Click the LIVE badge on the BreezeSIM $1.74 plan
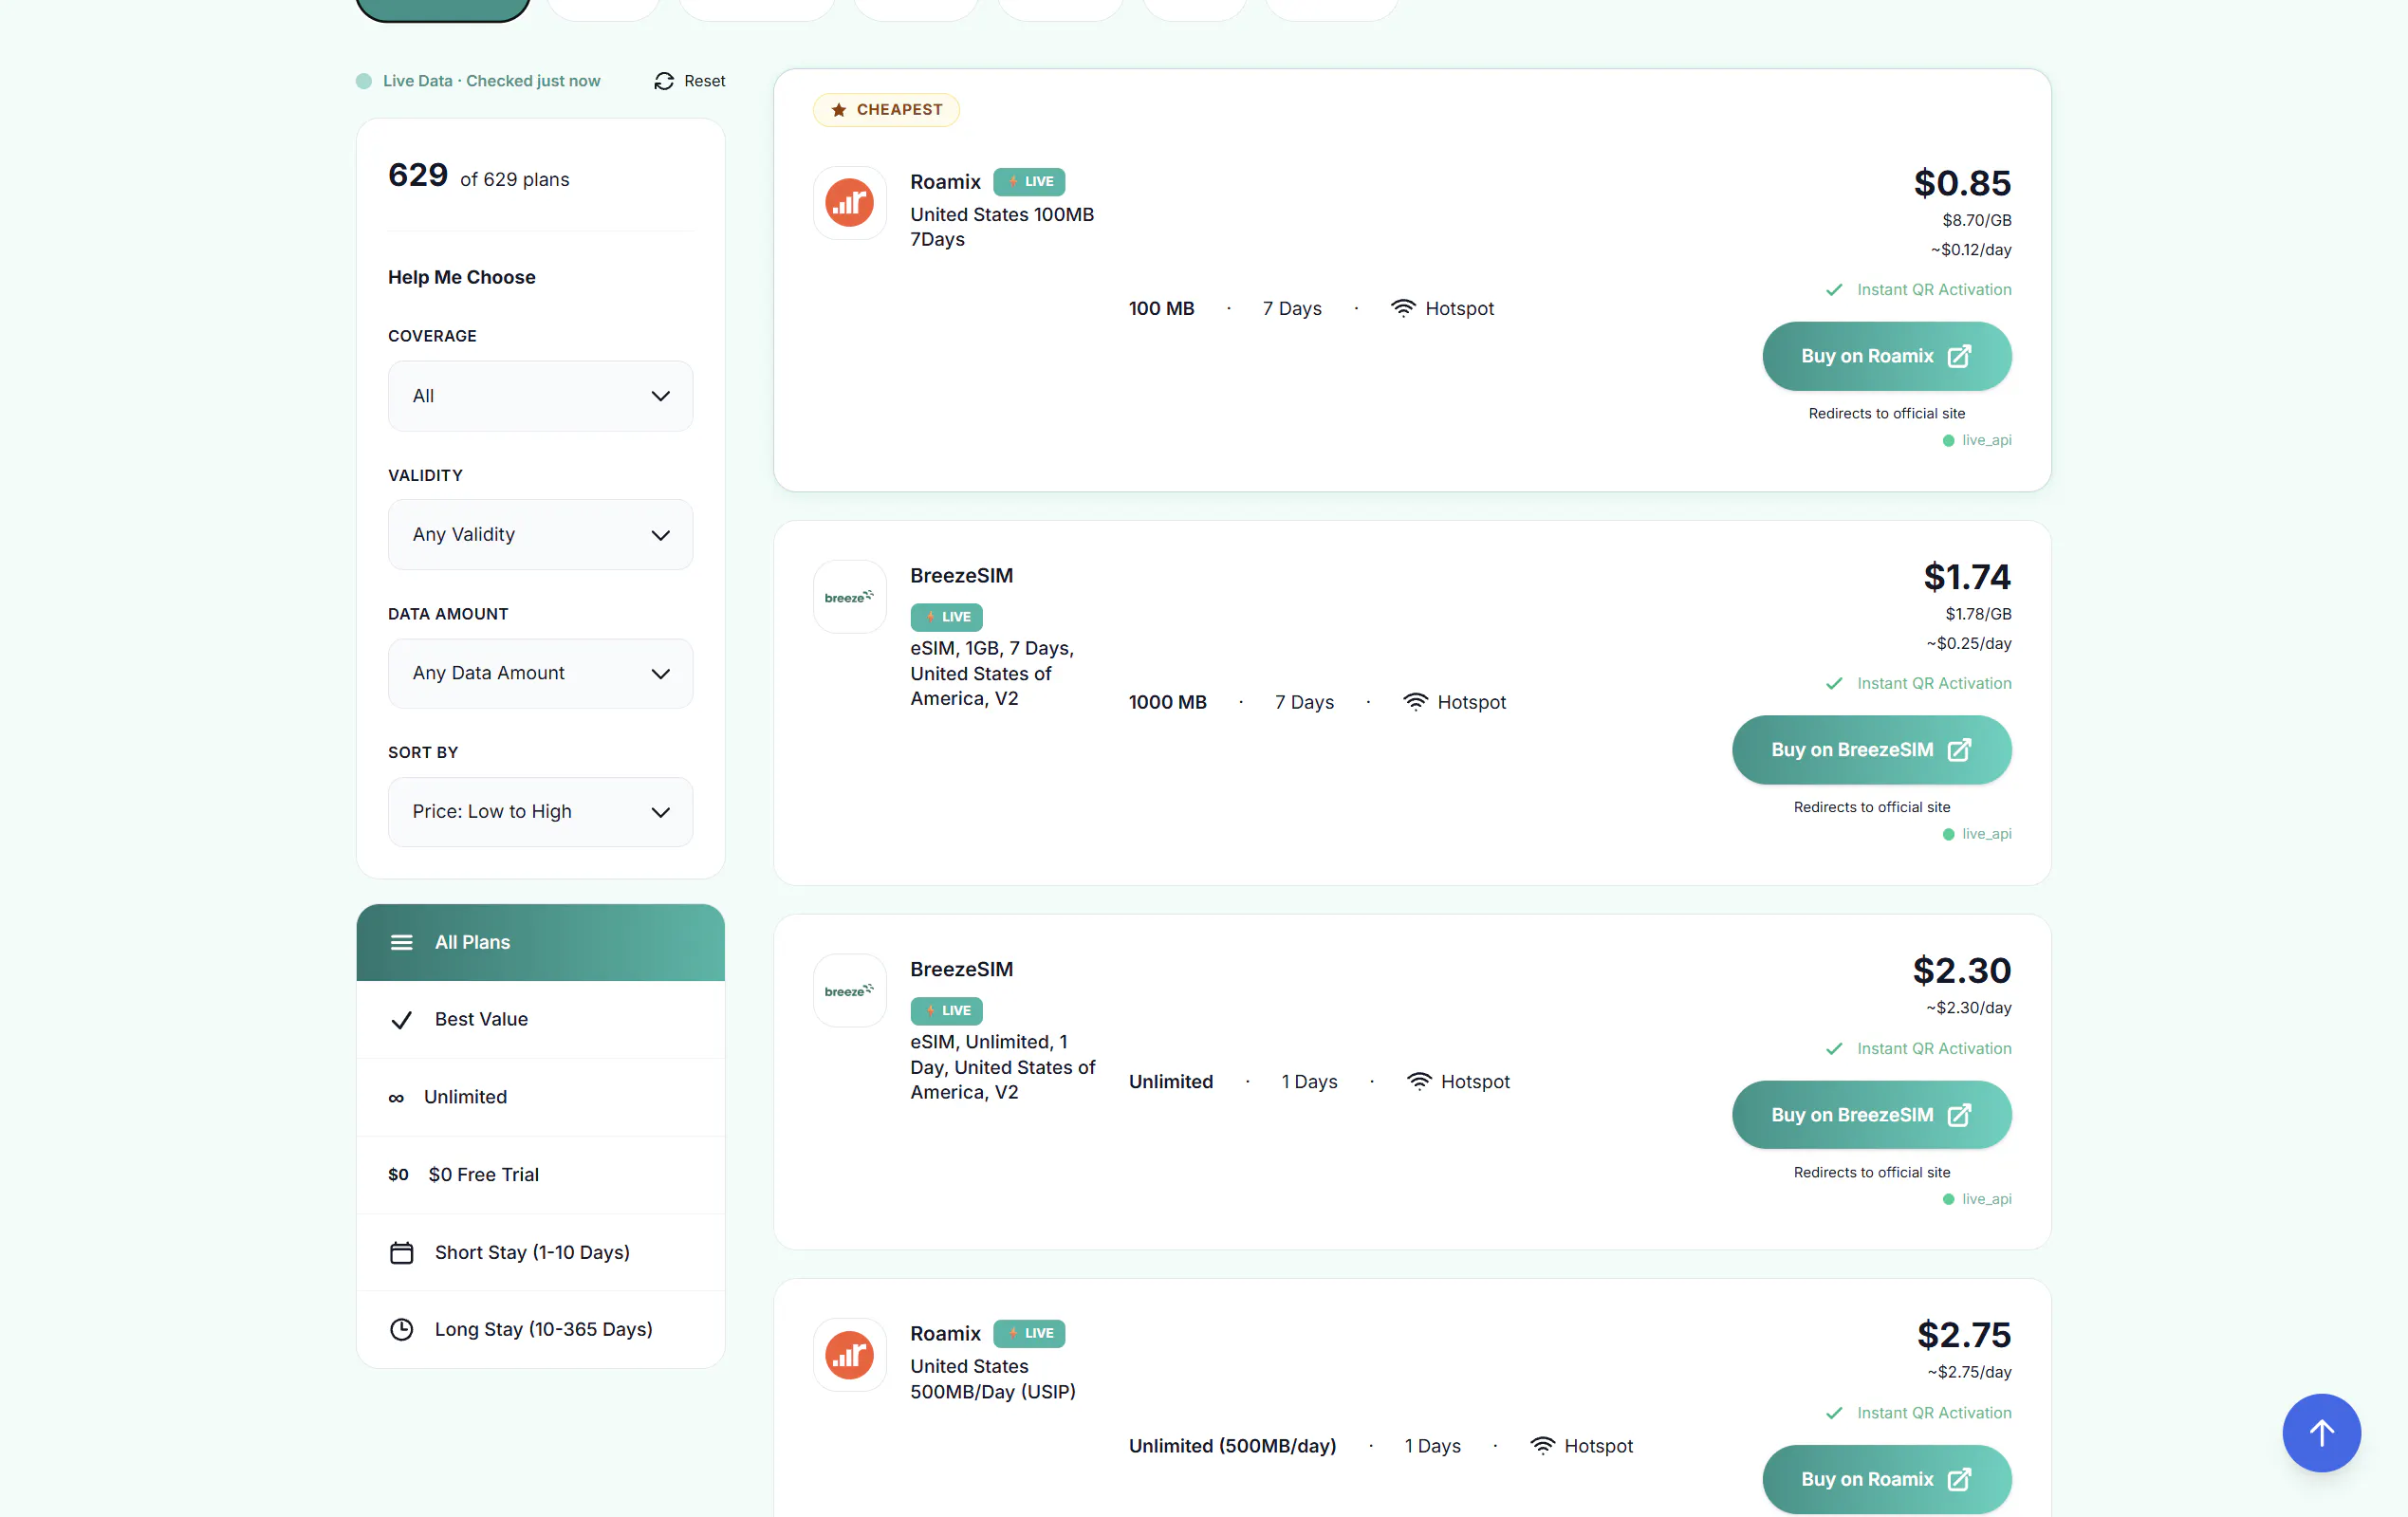This screenshot has height=1517, width=2408. pyautogui.click(x=946, y=617)
